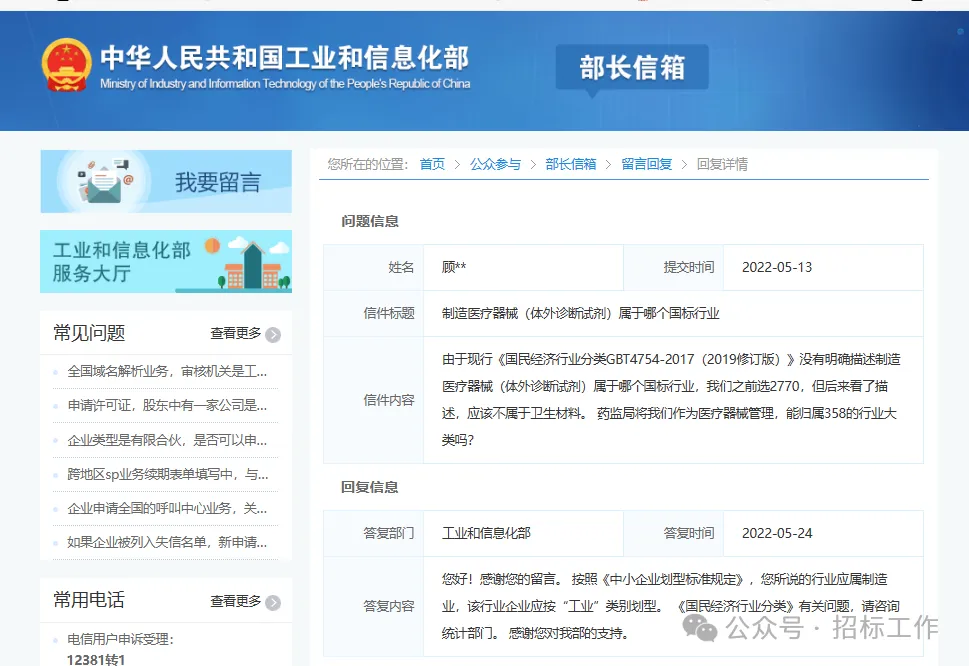Go to 首页 in breadcrumb
This screenshot has width=969, height=666.
[432, 164]
